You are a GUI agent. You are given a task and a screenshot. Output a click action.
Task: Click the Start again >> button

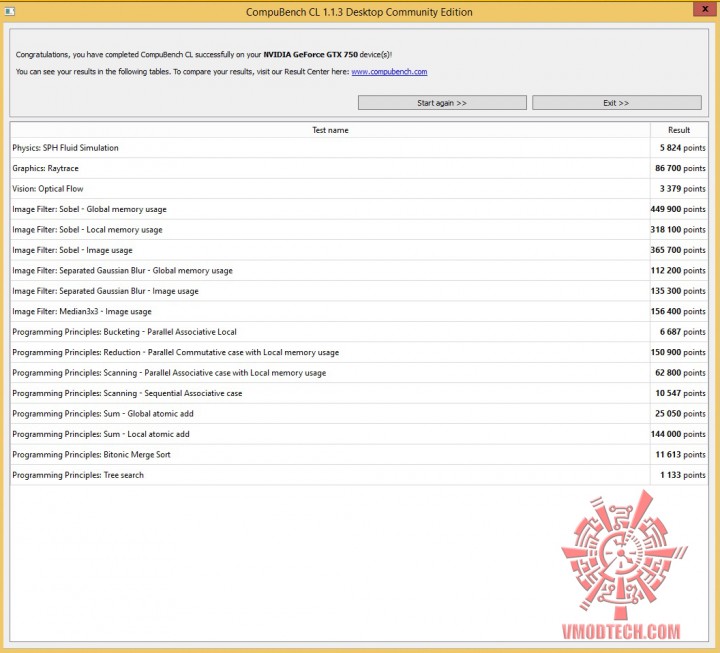(442, 103)
